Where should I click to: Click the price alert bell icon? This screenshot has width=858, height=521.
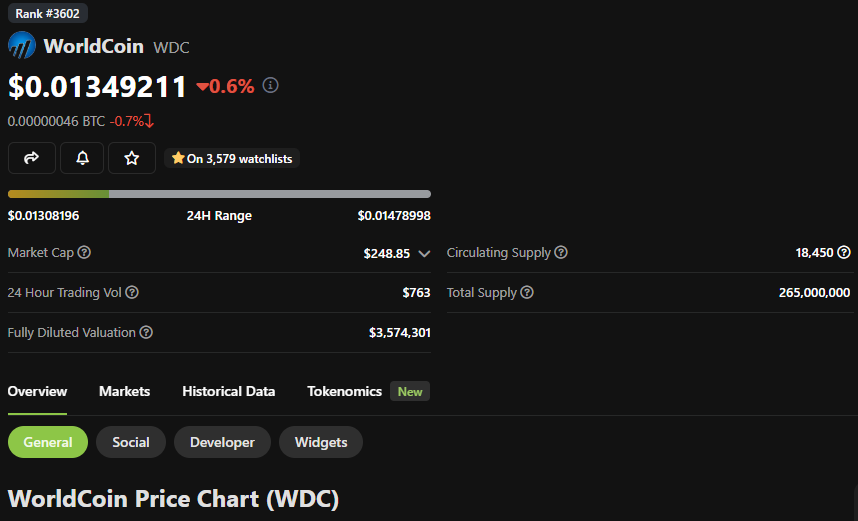click(82, 158)
